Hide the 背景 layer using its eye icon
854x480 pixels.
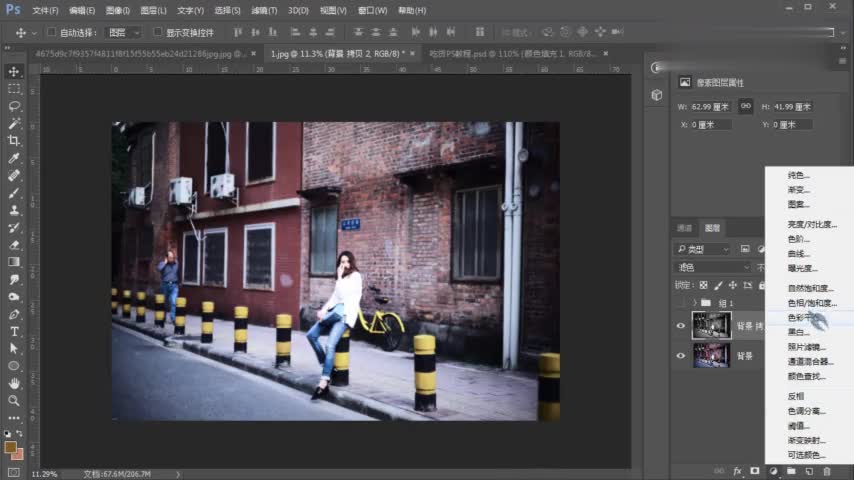click(x=681, y=355)
